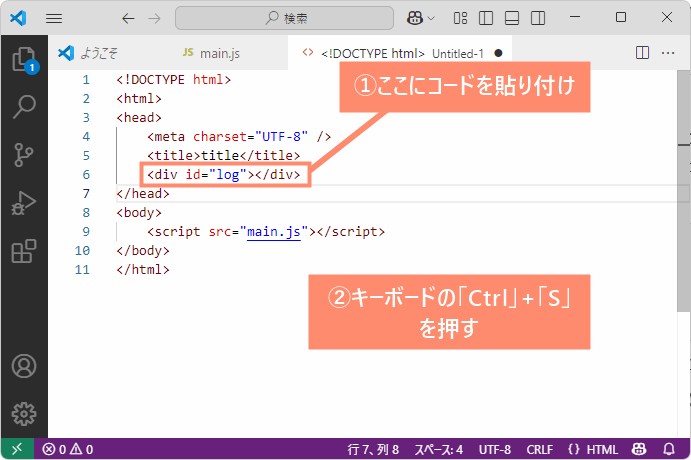The image size is (691, 460).
Task: Open the Search view in activity bar
Action: (x=24, y=106)
